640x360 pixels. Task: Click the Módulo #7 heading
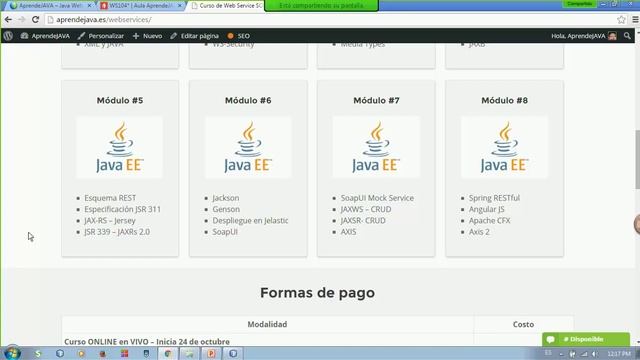(376, 100)
